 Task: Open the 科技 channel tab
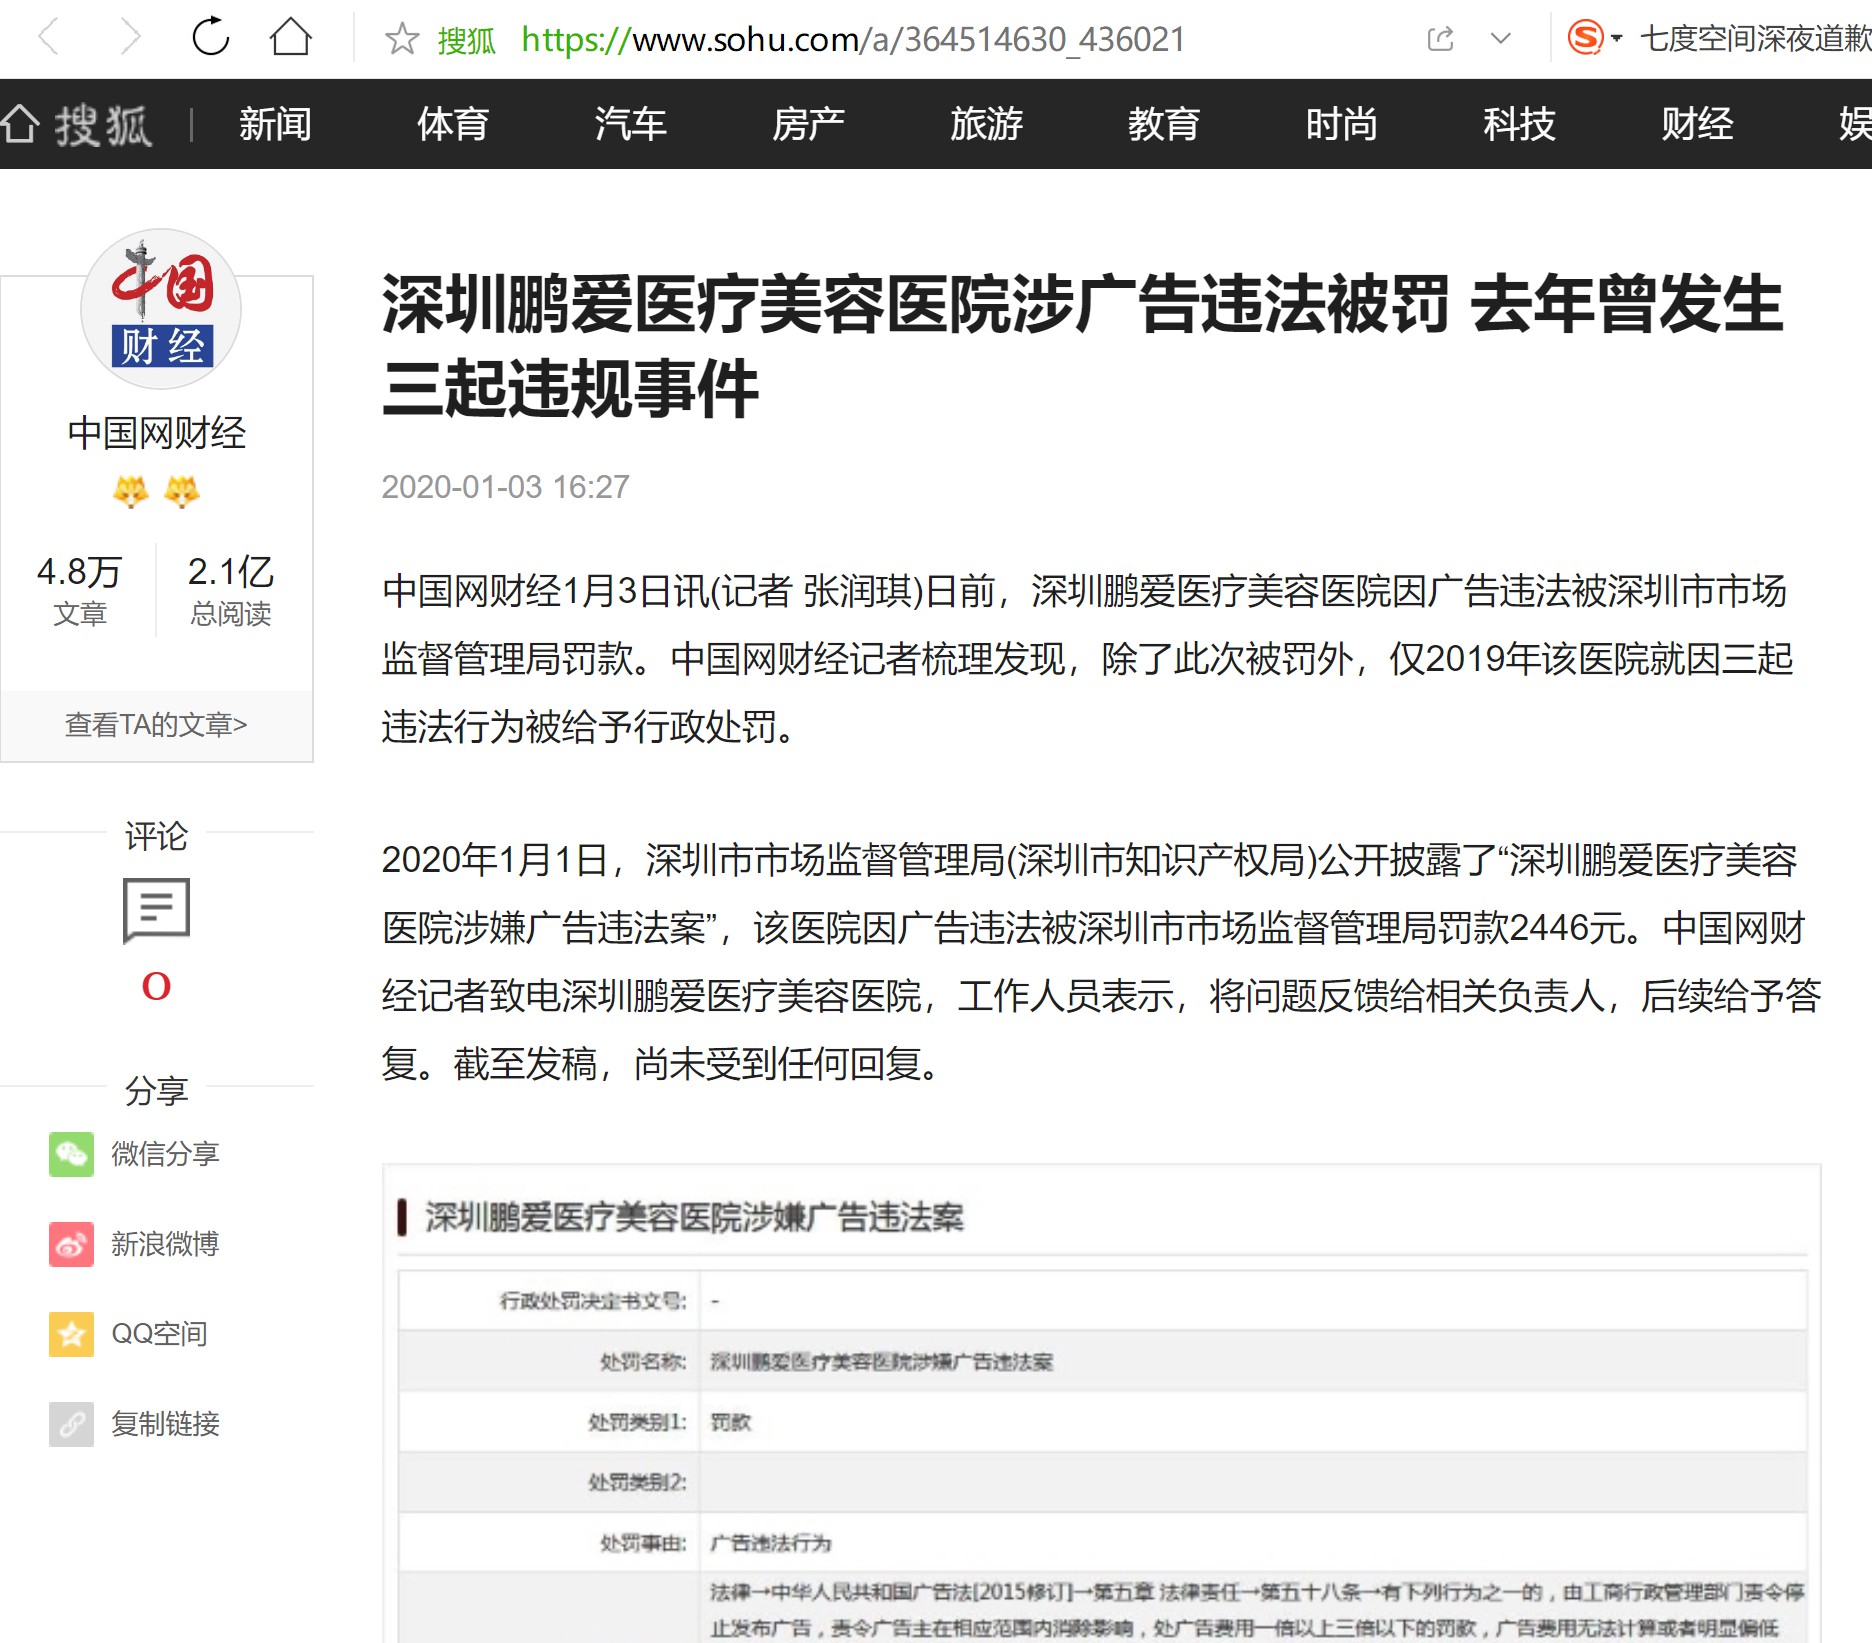point(1519,124)
